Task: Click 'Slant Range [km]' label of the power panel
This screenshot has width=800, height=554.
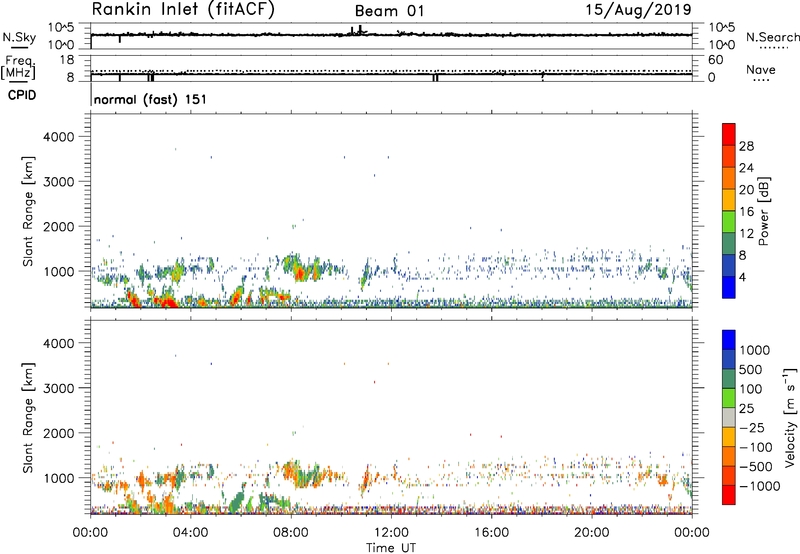Action: coord(28,212)
